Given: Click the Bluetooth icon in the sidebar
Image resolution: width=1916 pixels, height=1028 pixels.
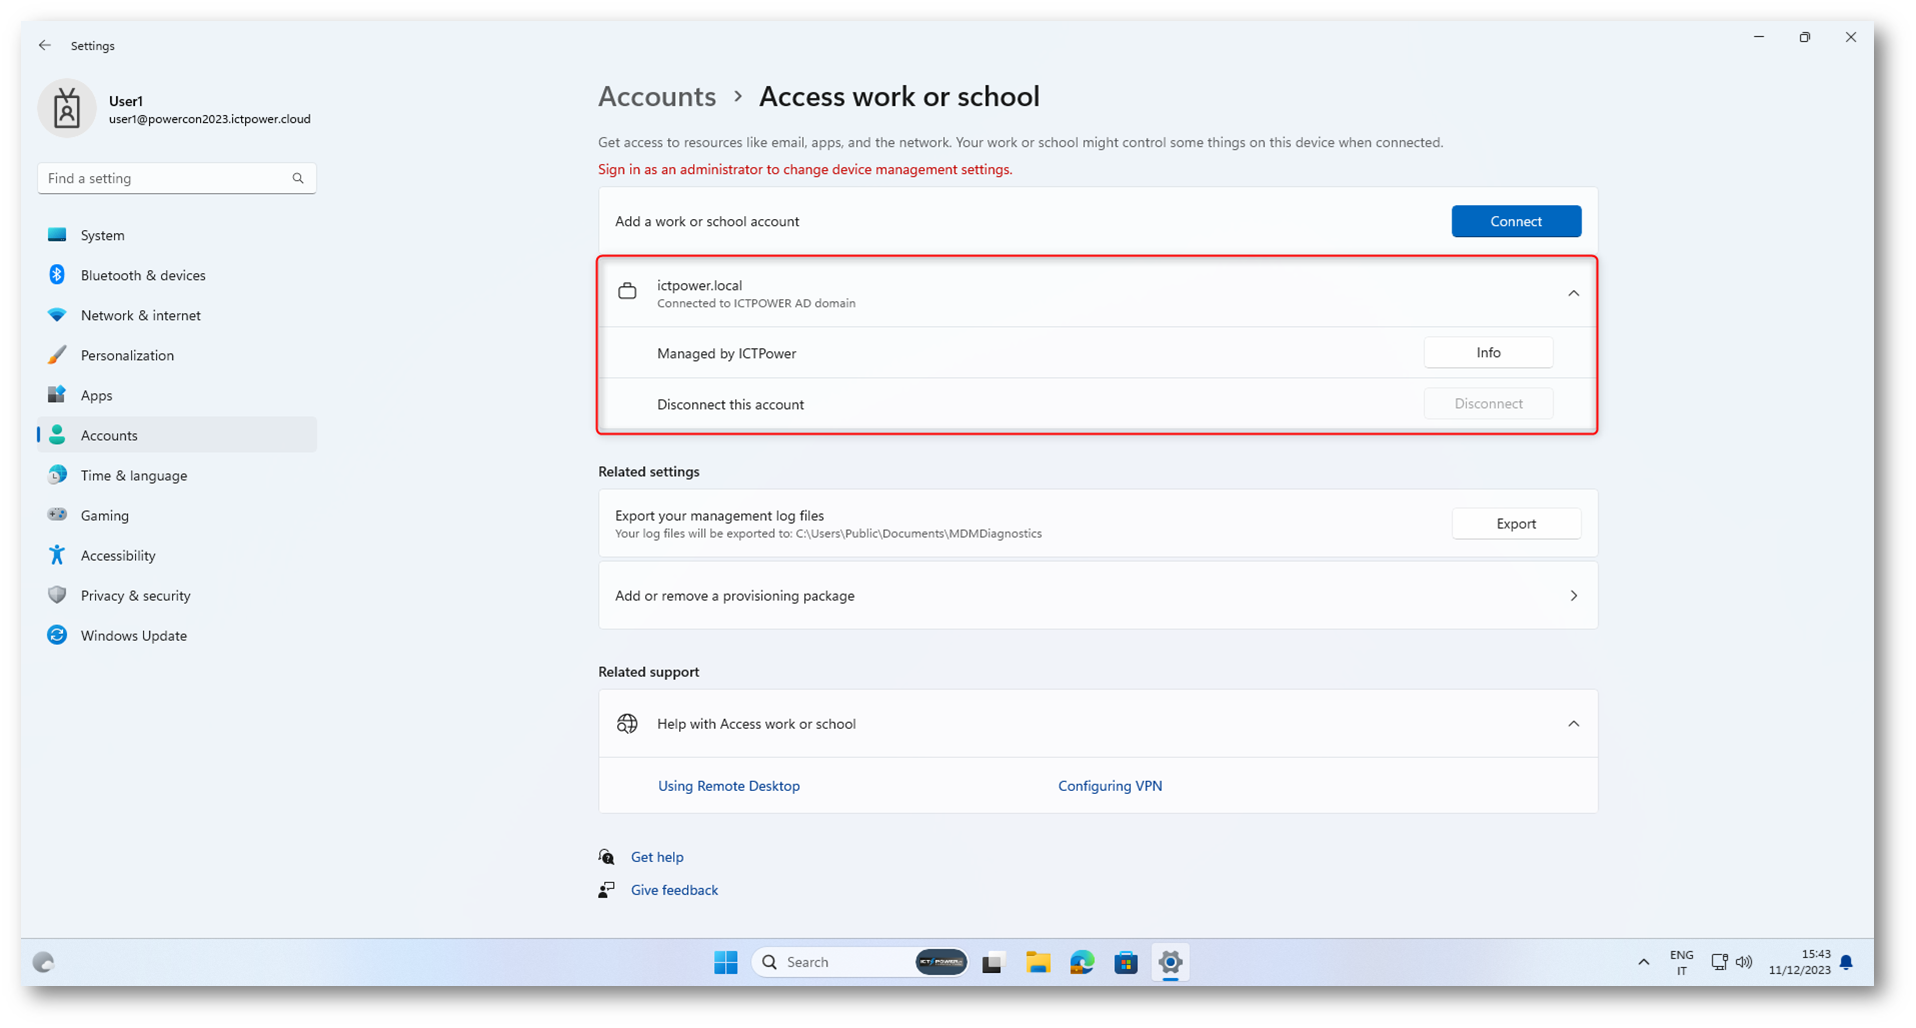Looking at the screenshot, I should point(57,275).
